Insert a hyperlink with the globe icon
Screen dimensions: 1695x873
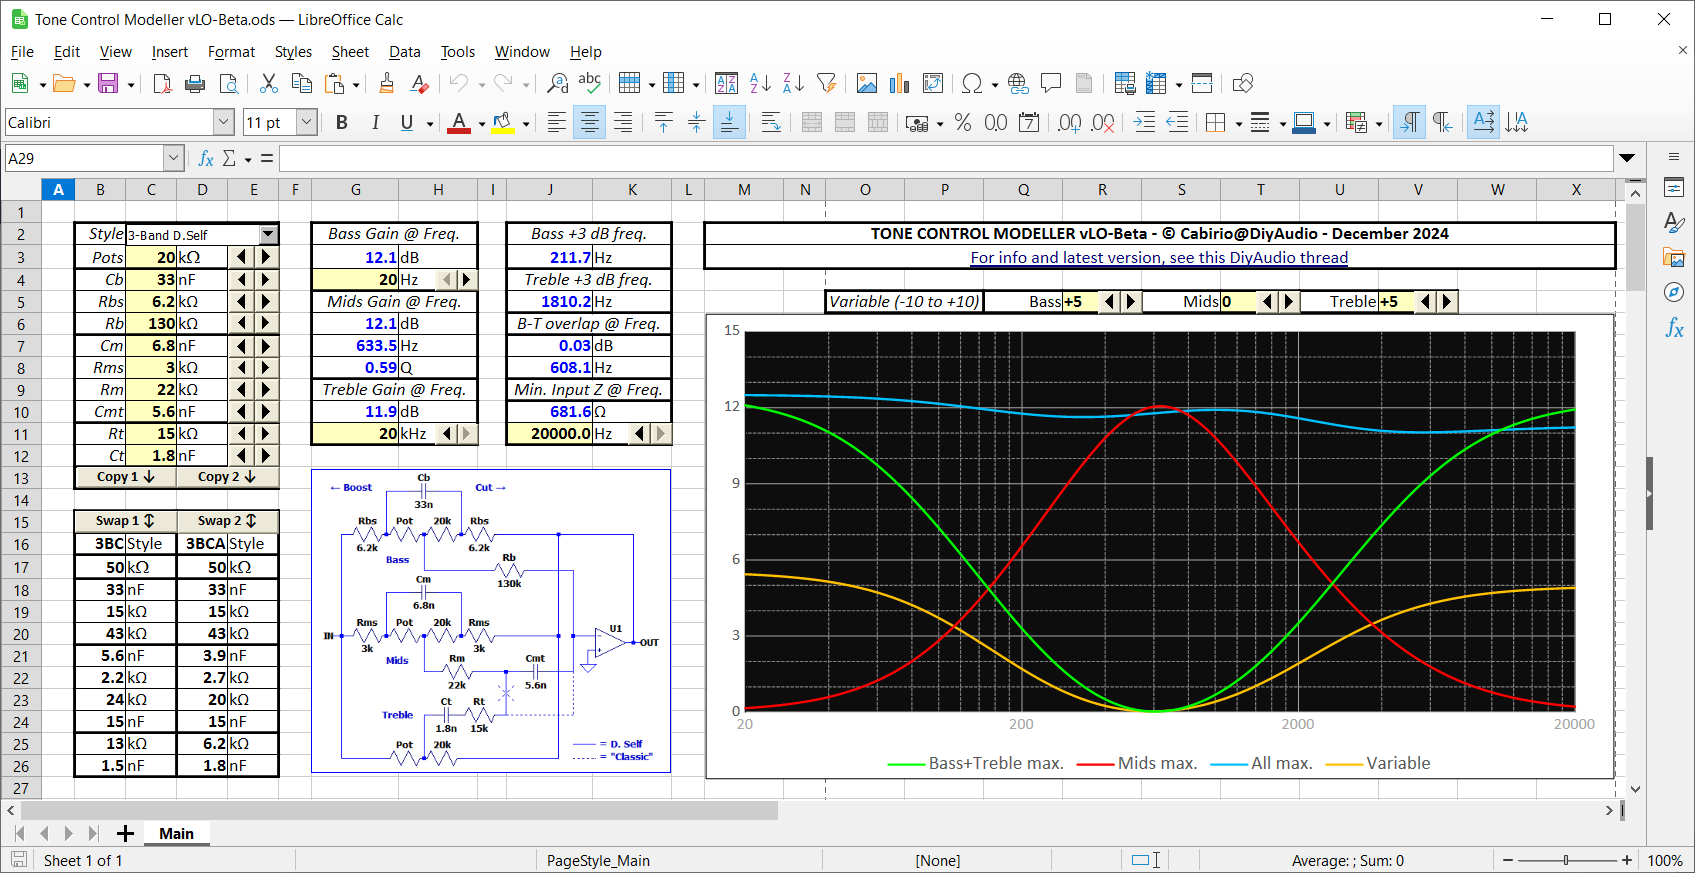pos(1018,84)
